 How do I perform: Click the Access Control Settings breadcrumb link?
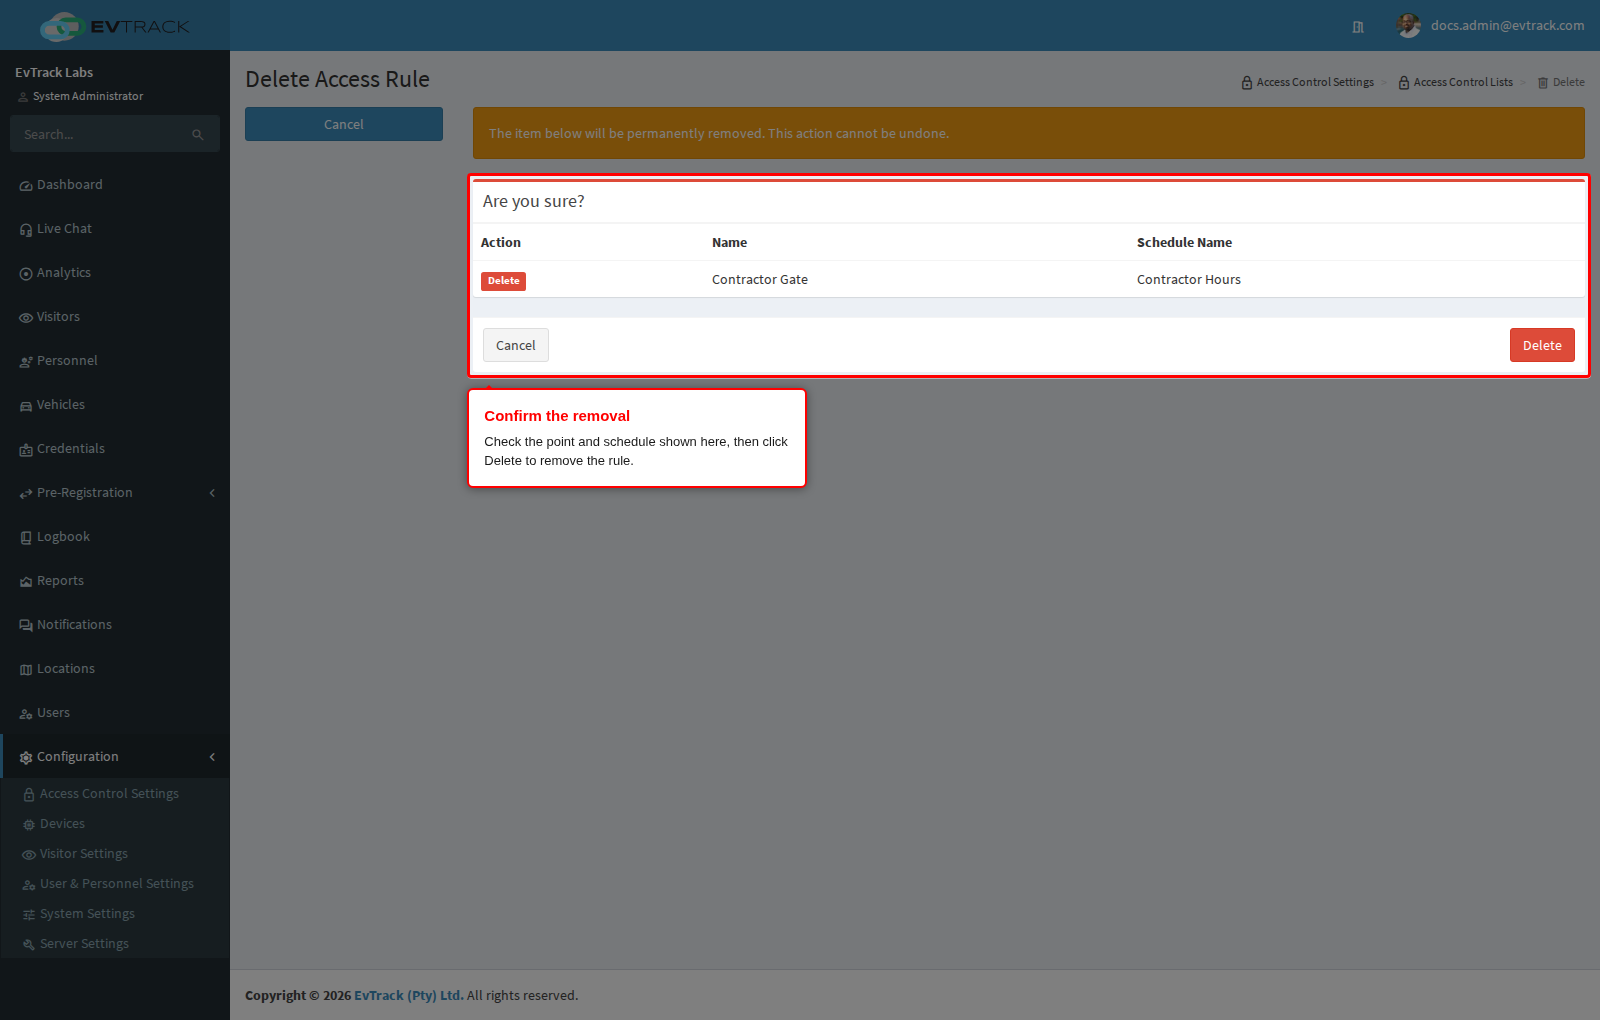pos(1307,82)
